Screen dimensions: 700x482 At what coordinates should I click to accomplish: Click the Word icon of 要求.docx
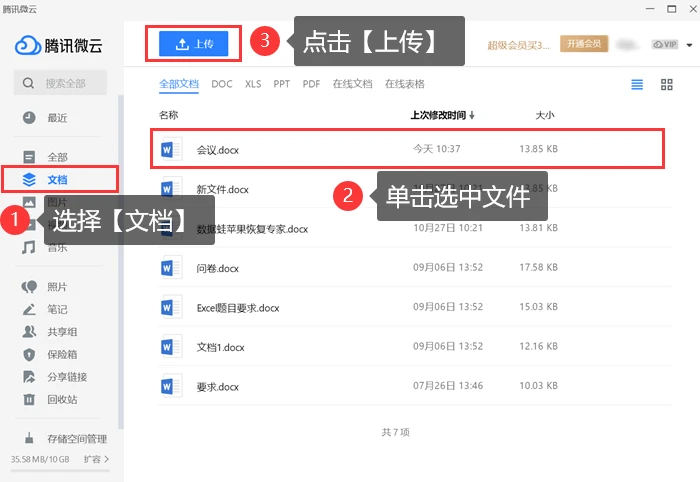coord(171,386)
